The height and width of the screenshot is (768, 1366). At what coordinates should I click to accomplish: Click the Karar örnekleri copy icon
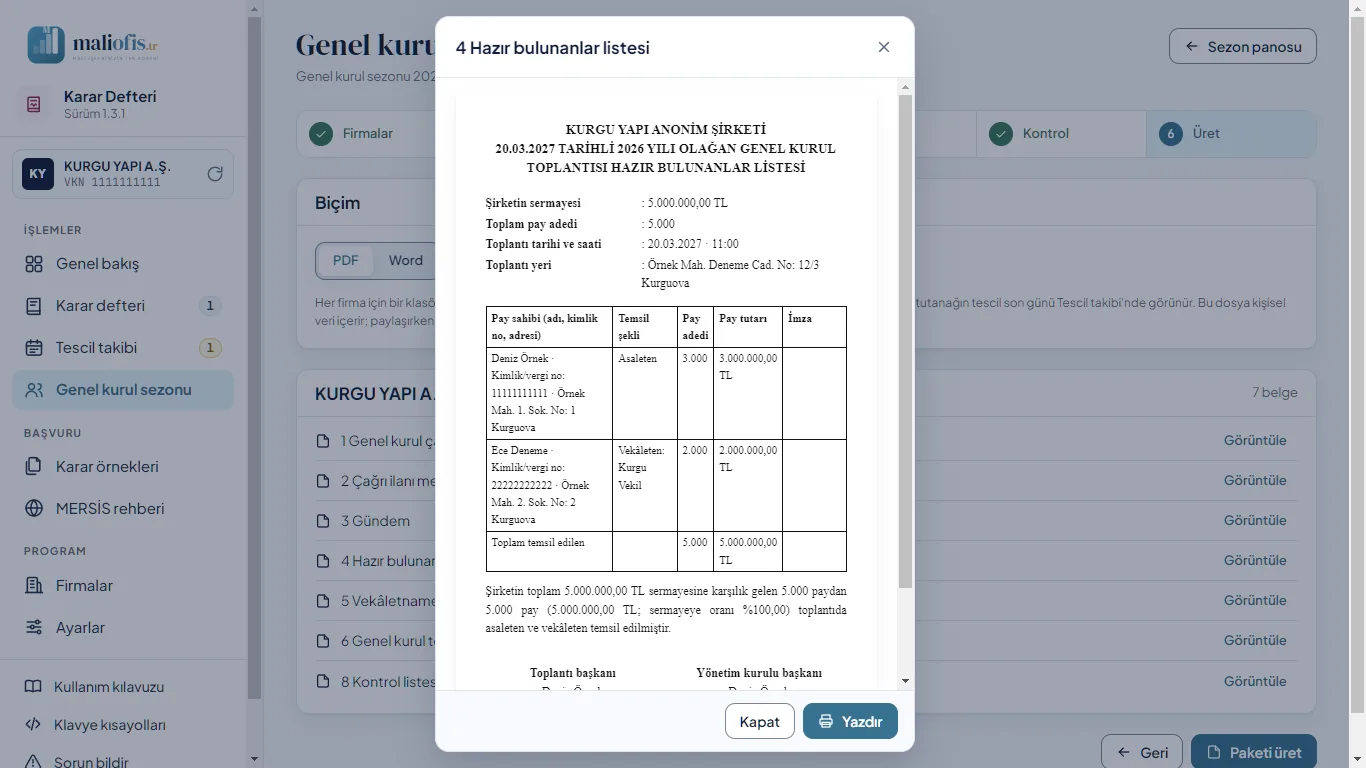coord(34,466)
